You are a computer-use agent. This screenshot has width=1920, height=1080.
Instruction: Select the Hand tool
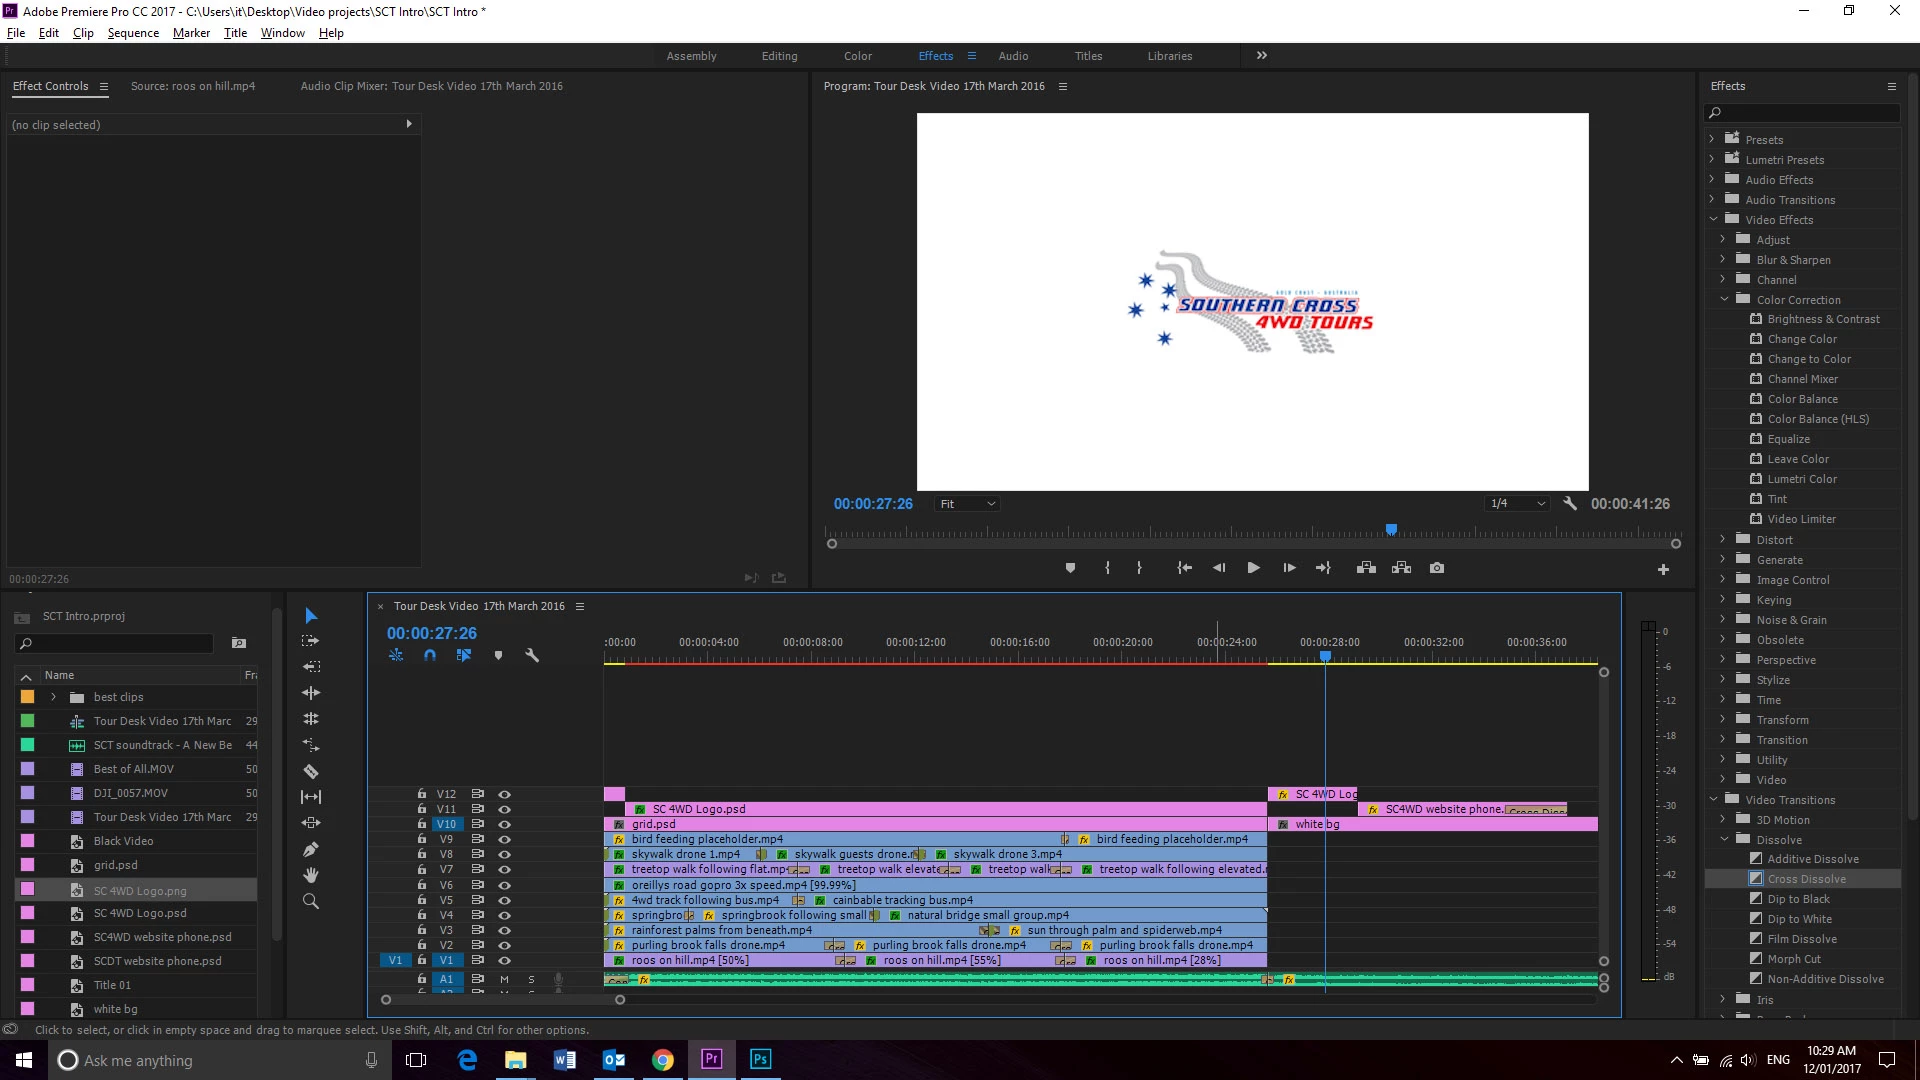(x=311, y=875)
